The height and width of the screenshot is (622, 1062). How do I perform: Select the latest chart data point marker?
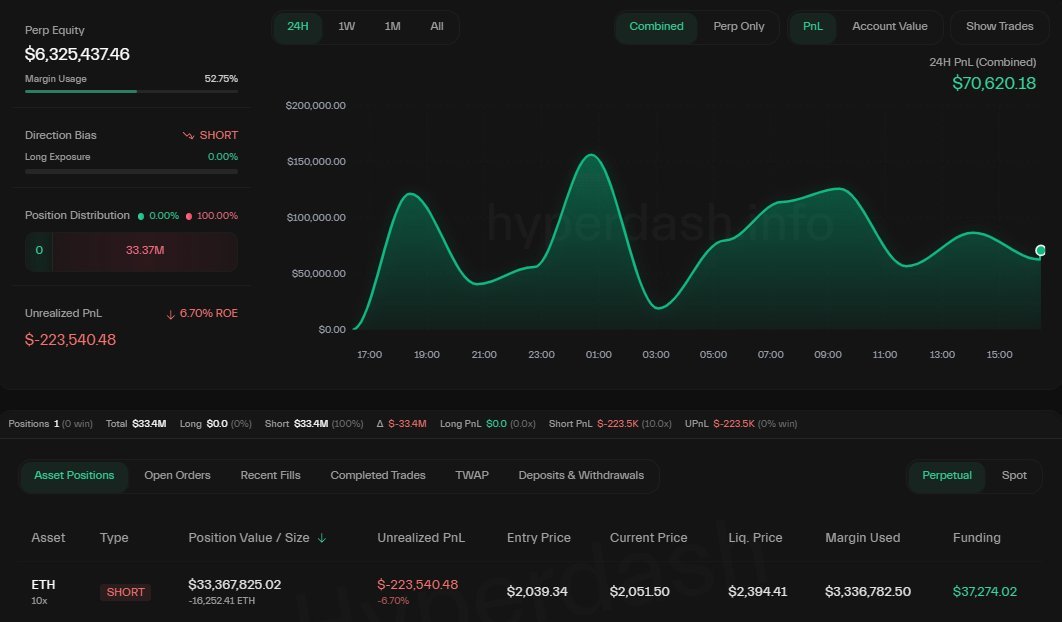point(1040,249)
